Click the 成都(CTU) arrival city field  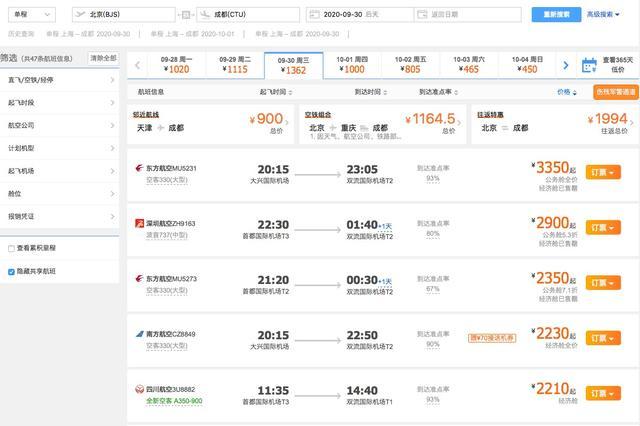pos(248,15)
